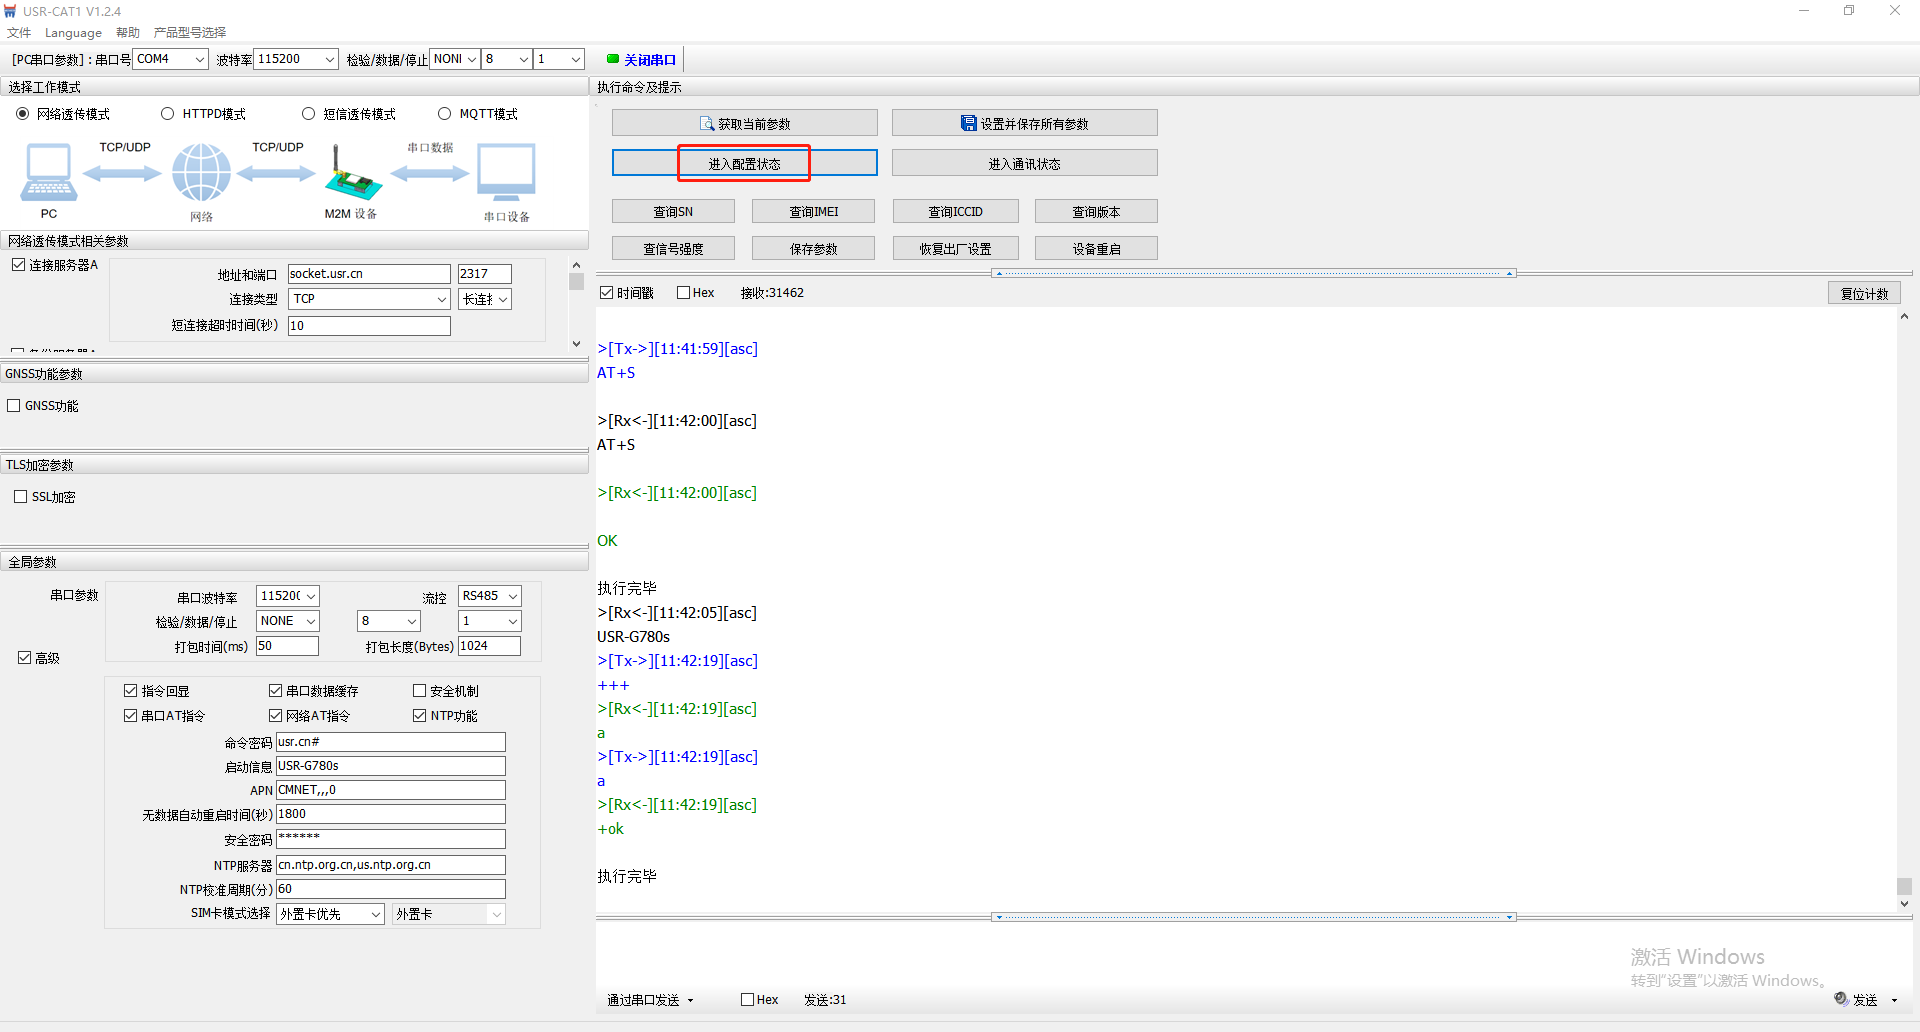Open the product model selection menu

(x=190, y=33)
